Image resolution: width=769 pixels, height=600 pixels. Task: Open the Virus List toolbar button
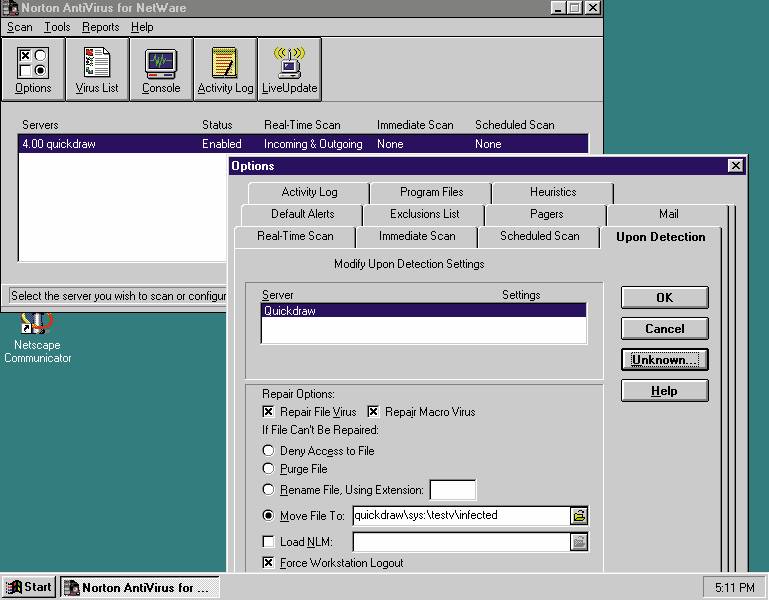(97, 70)
